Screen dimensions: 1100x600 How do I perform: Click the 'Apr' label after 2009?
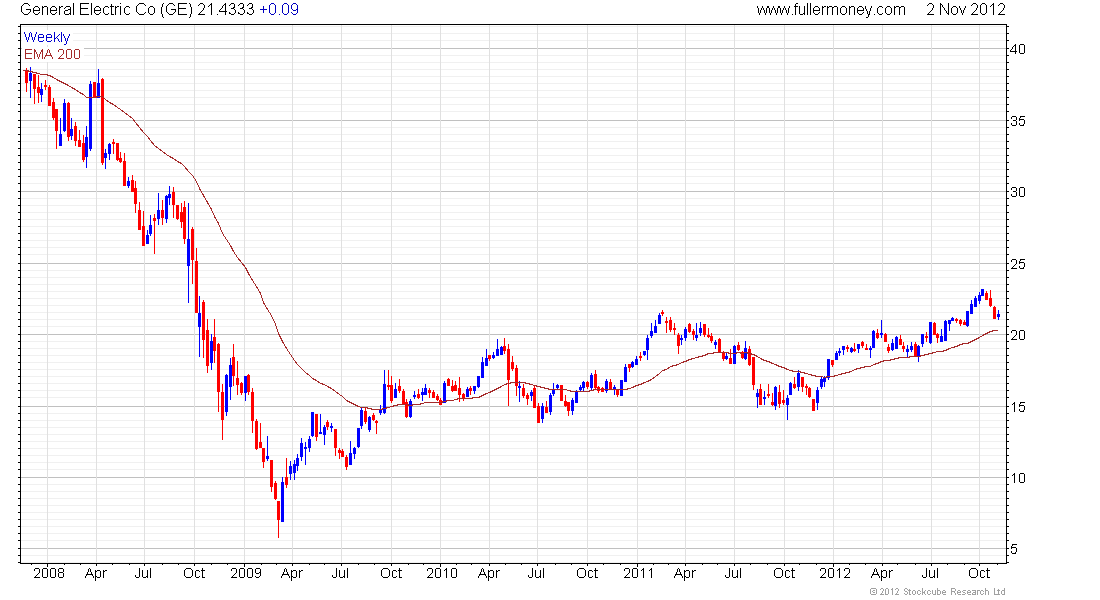pyautogui.click(x=291, y=574)
